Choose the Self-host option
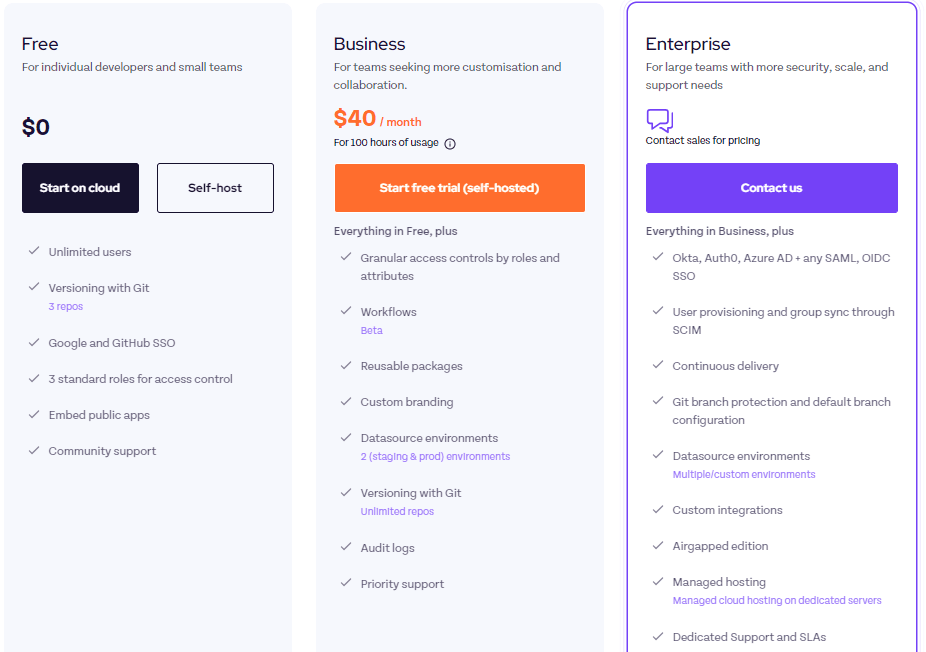The height and width of the screenshot is (652, 926). 215,188
